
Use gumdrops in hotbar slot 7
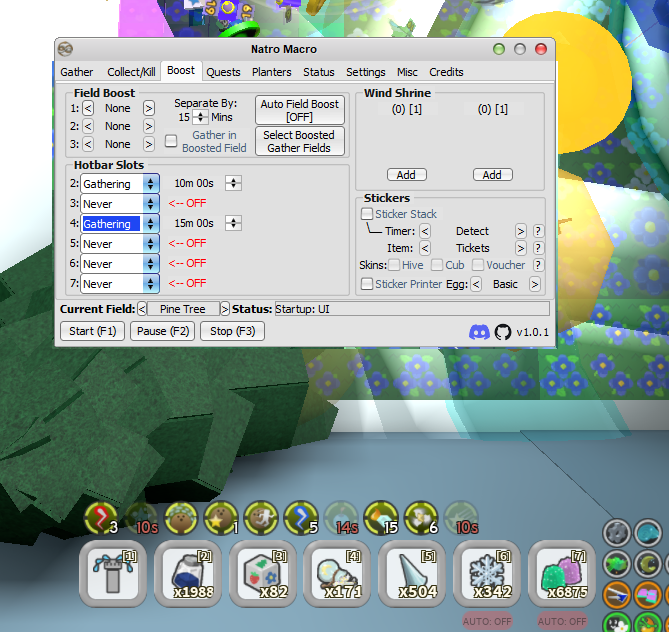click(x=562, y=574)
